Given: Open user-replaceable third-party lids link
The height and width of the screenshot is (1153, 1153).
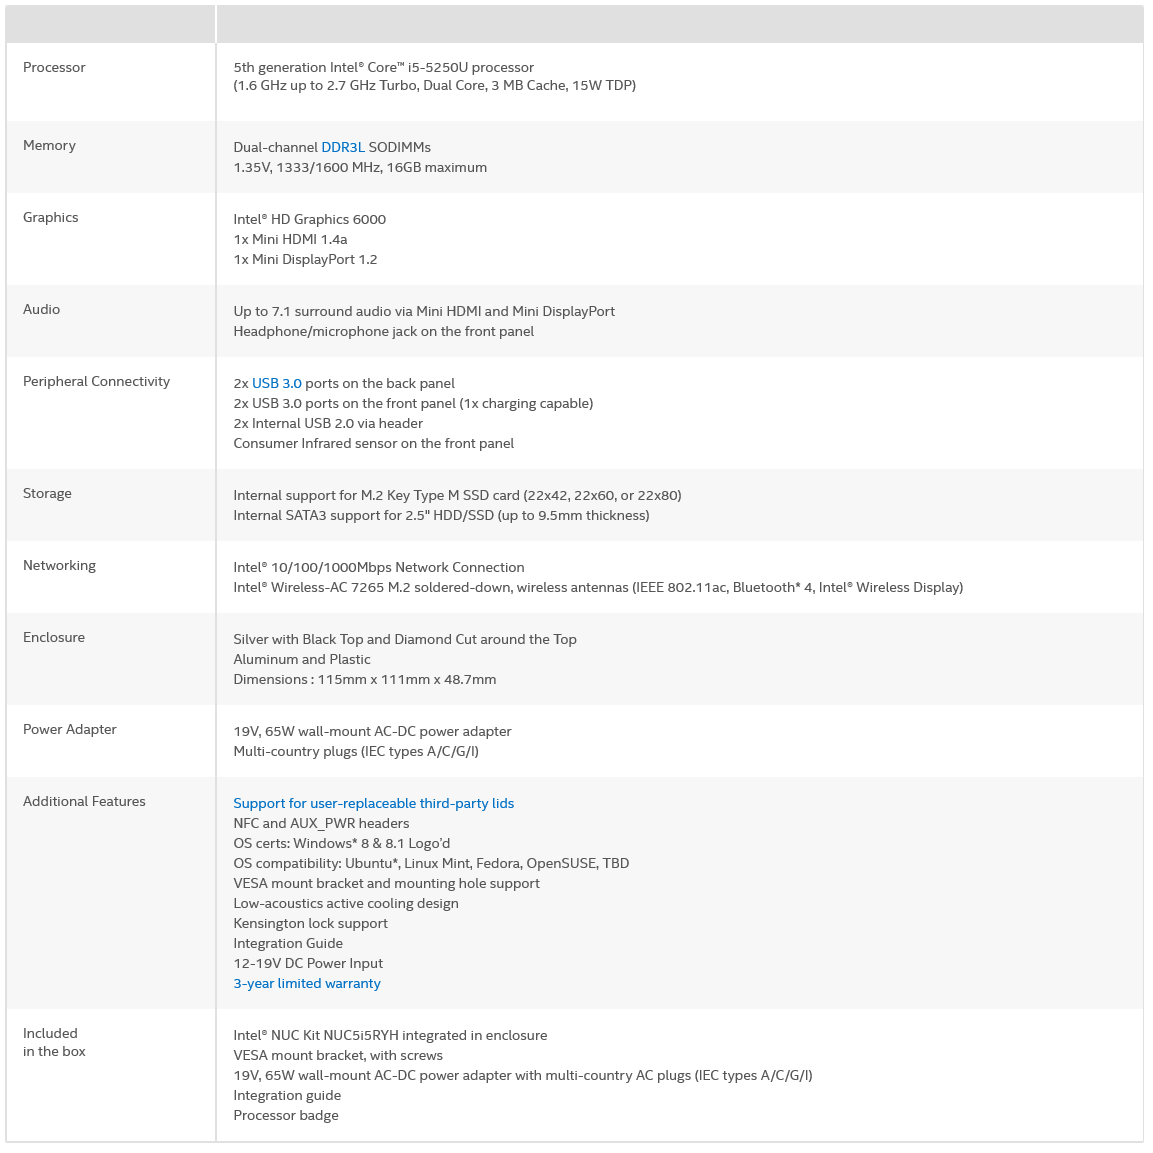Looking at the screenshot, I should [x=373, y=803].
